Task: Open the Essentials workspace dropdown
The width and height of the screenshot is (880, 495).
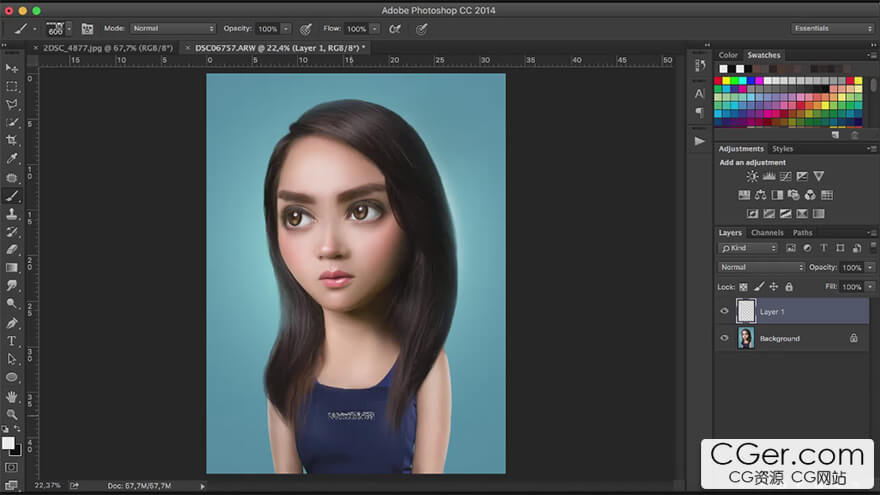Action: [832, 28]
